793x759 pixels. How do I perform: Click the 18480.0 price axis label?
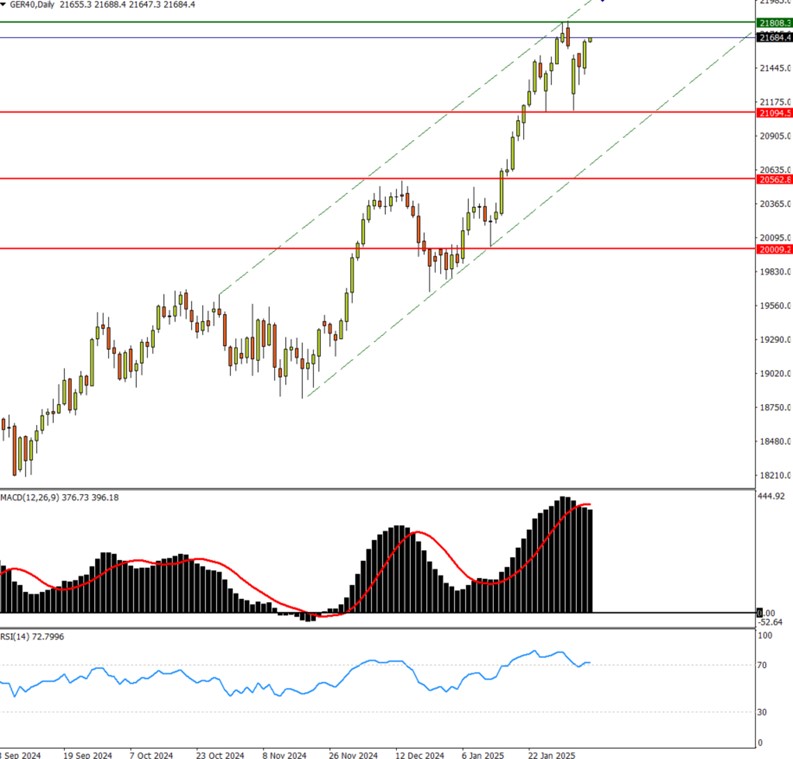(x=775, y=442)
